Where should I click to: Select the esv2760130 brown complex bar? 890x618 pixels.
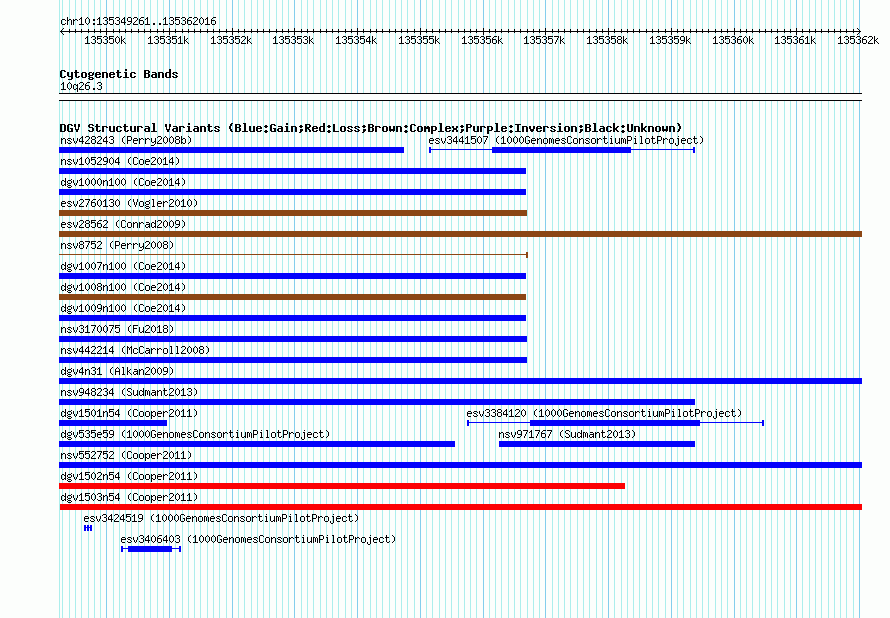click(x=293, y=213)
